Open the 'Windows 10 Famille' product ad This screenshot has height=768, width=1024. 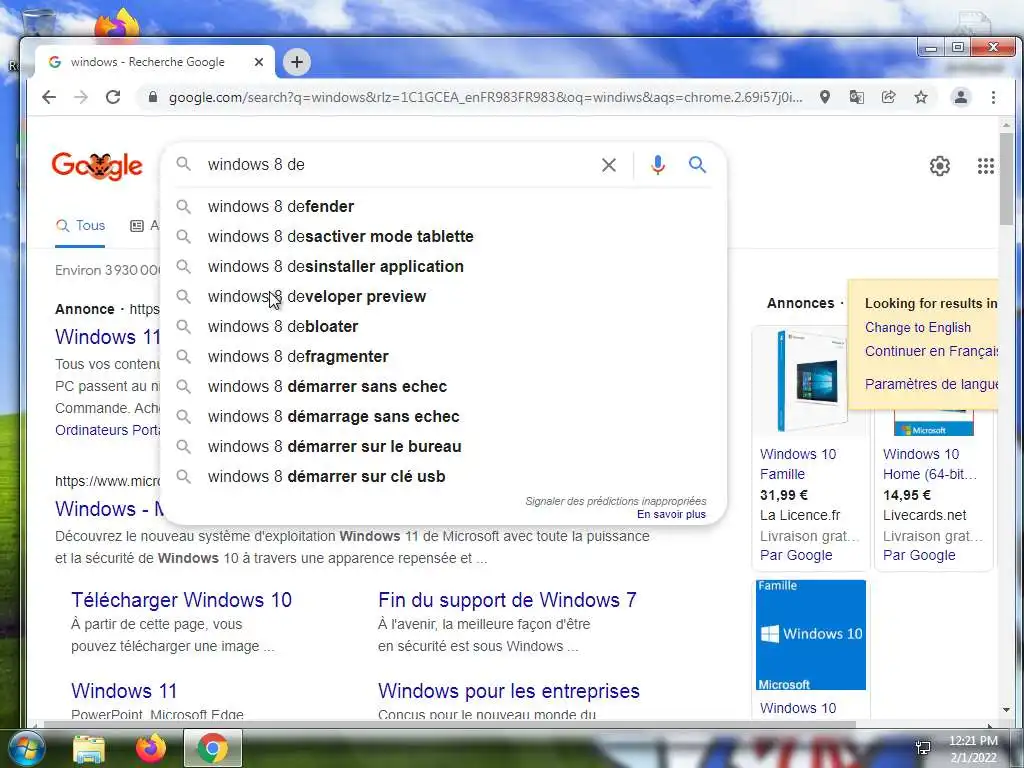coord(798,464)
